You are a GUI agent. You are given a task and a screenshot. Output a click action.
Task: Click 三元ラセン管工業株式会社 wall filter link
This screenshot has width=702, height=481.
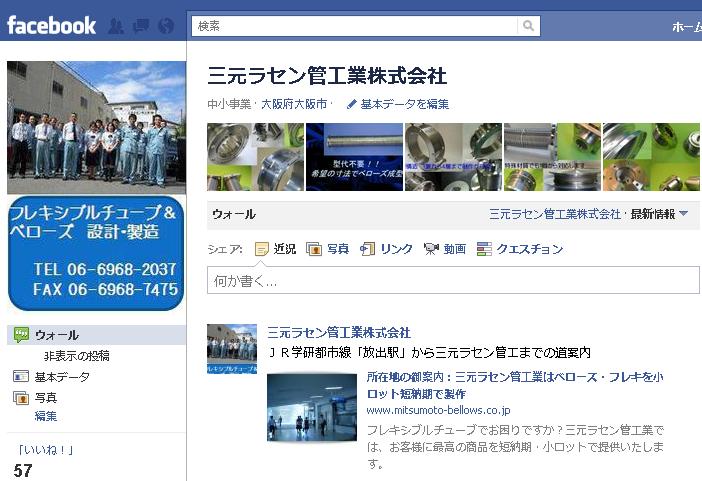(555, 214)
